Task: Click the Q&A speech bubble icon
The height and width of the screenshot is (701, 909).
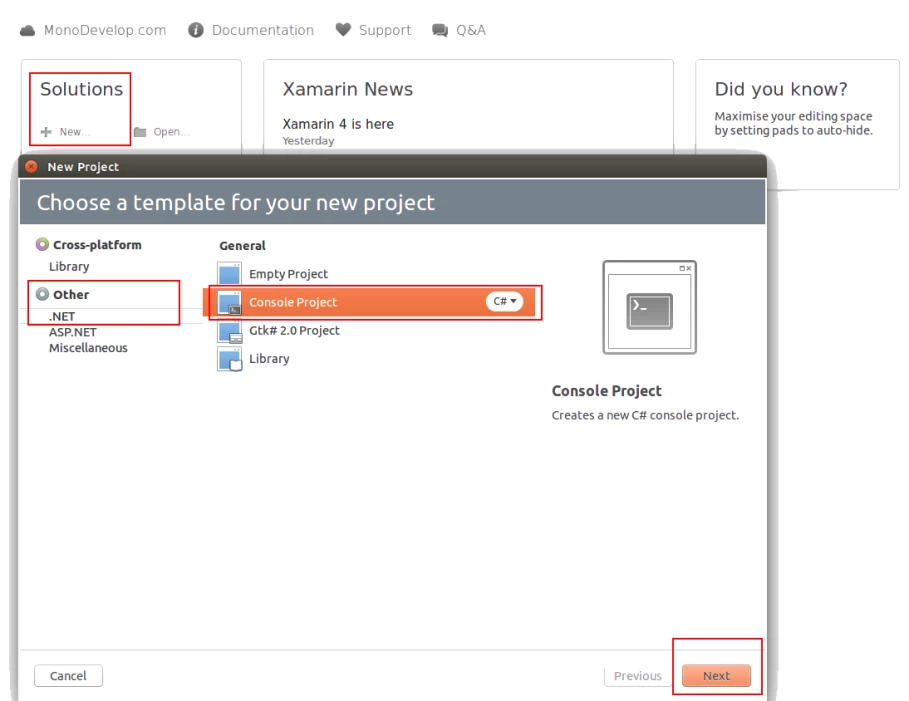Action: click(x=440, y=30)
